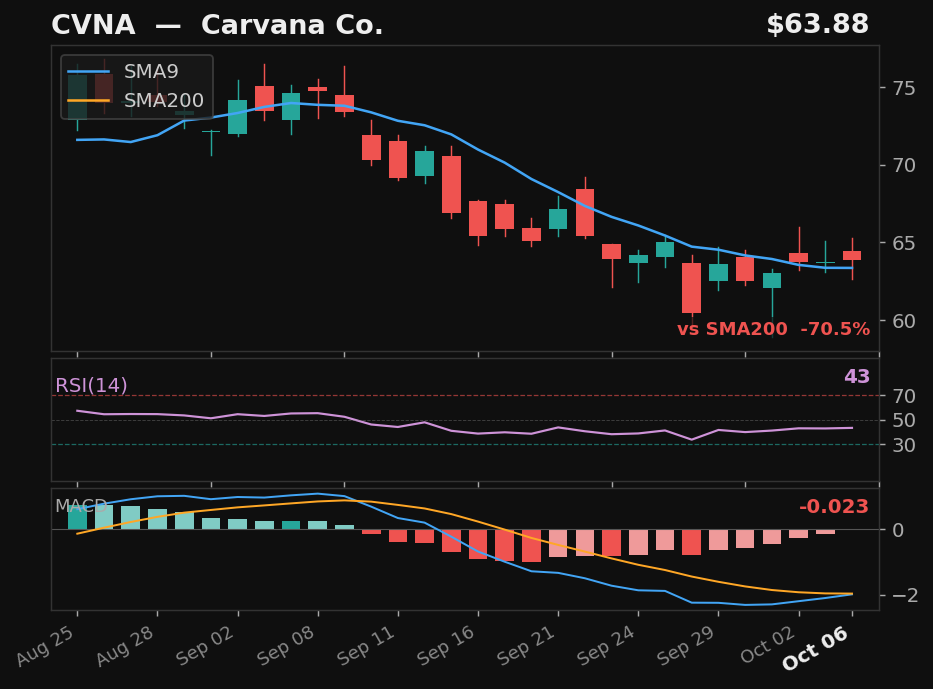Click the SMA9 blue line swatch in legend

(x=89, y=72)
